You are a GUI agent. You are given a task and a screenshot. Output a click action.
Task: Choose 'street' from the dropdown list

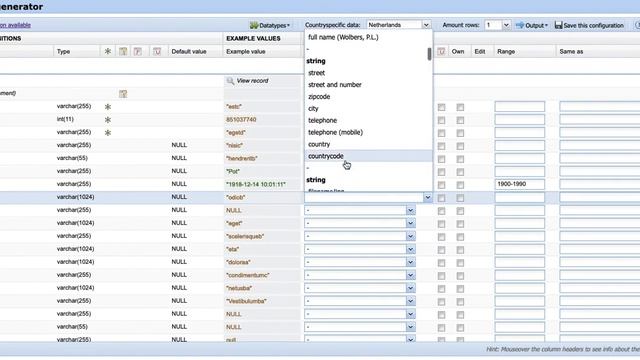pyautogui.click(x=317, y=73)
